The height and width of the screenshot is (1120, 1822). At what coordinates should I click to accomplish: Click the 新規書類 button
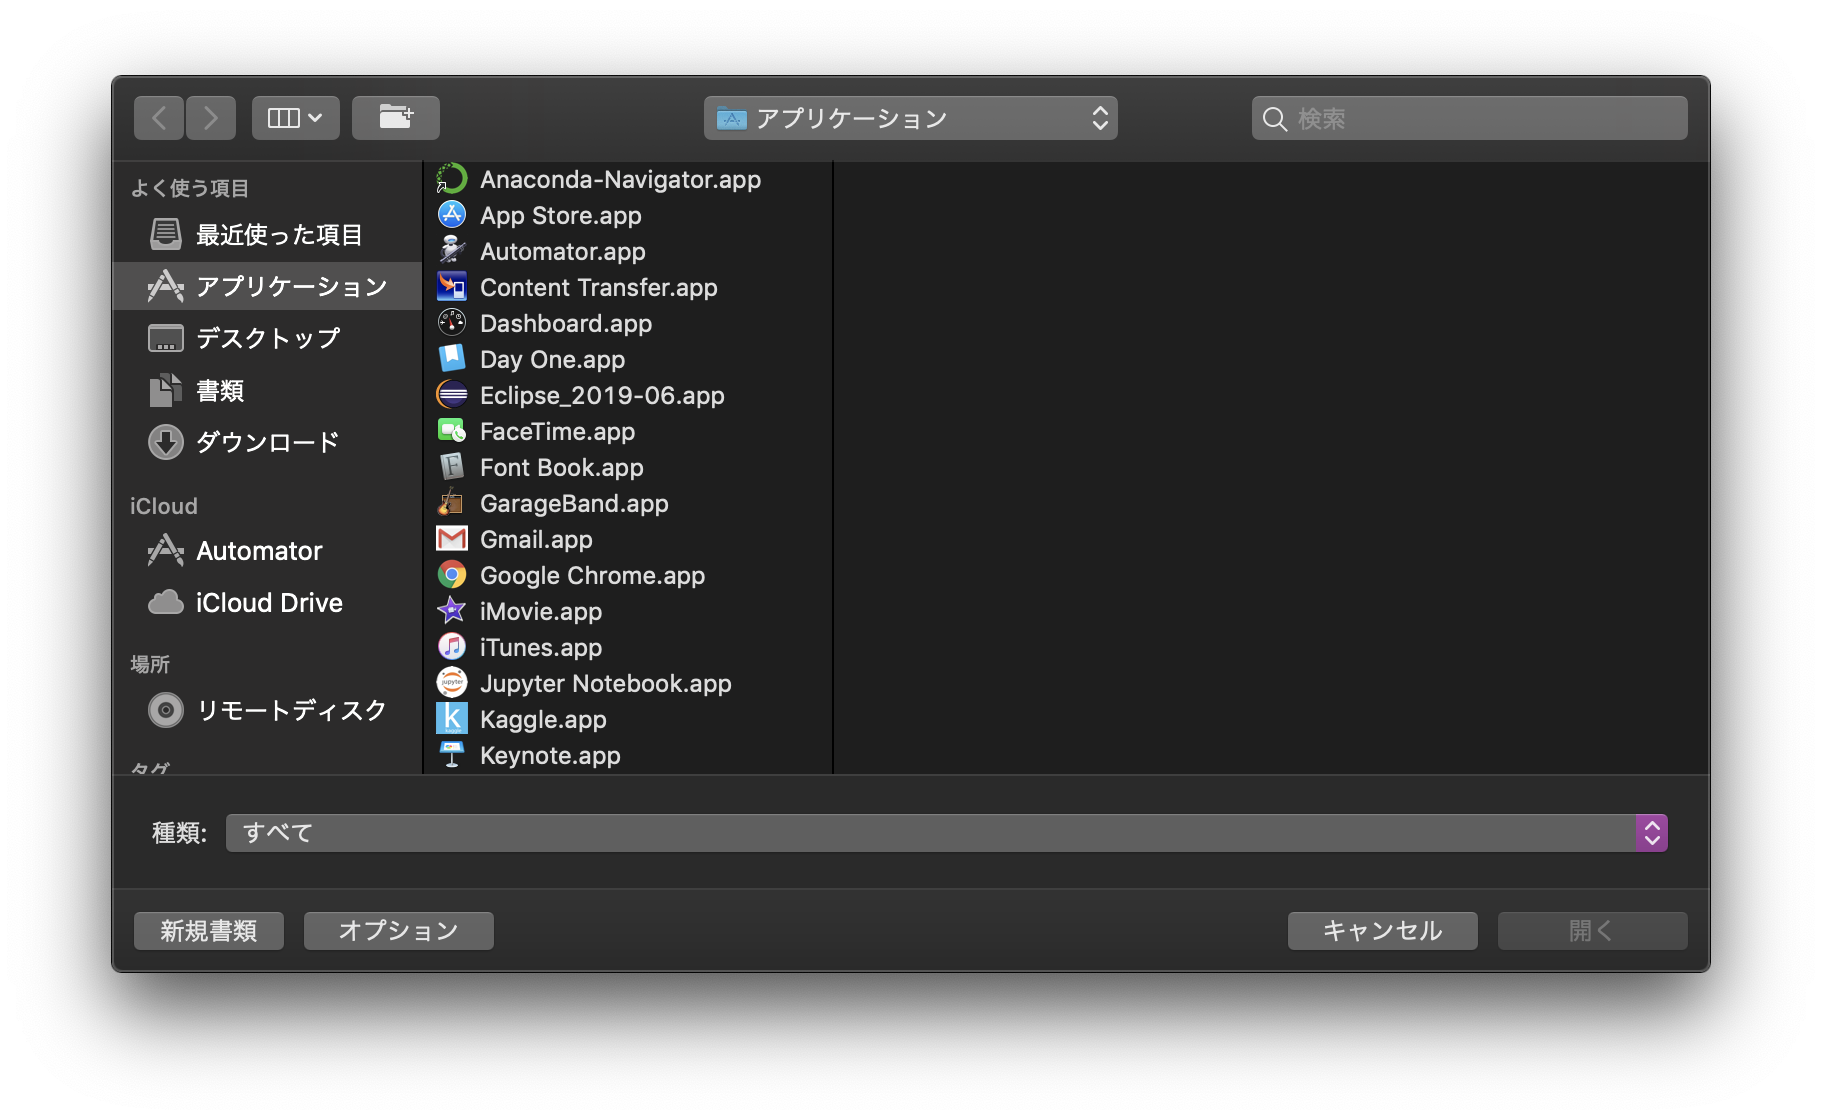click(x=209, y=931)
